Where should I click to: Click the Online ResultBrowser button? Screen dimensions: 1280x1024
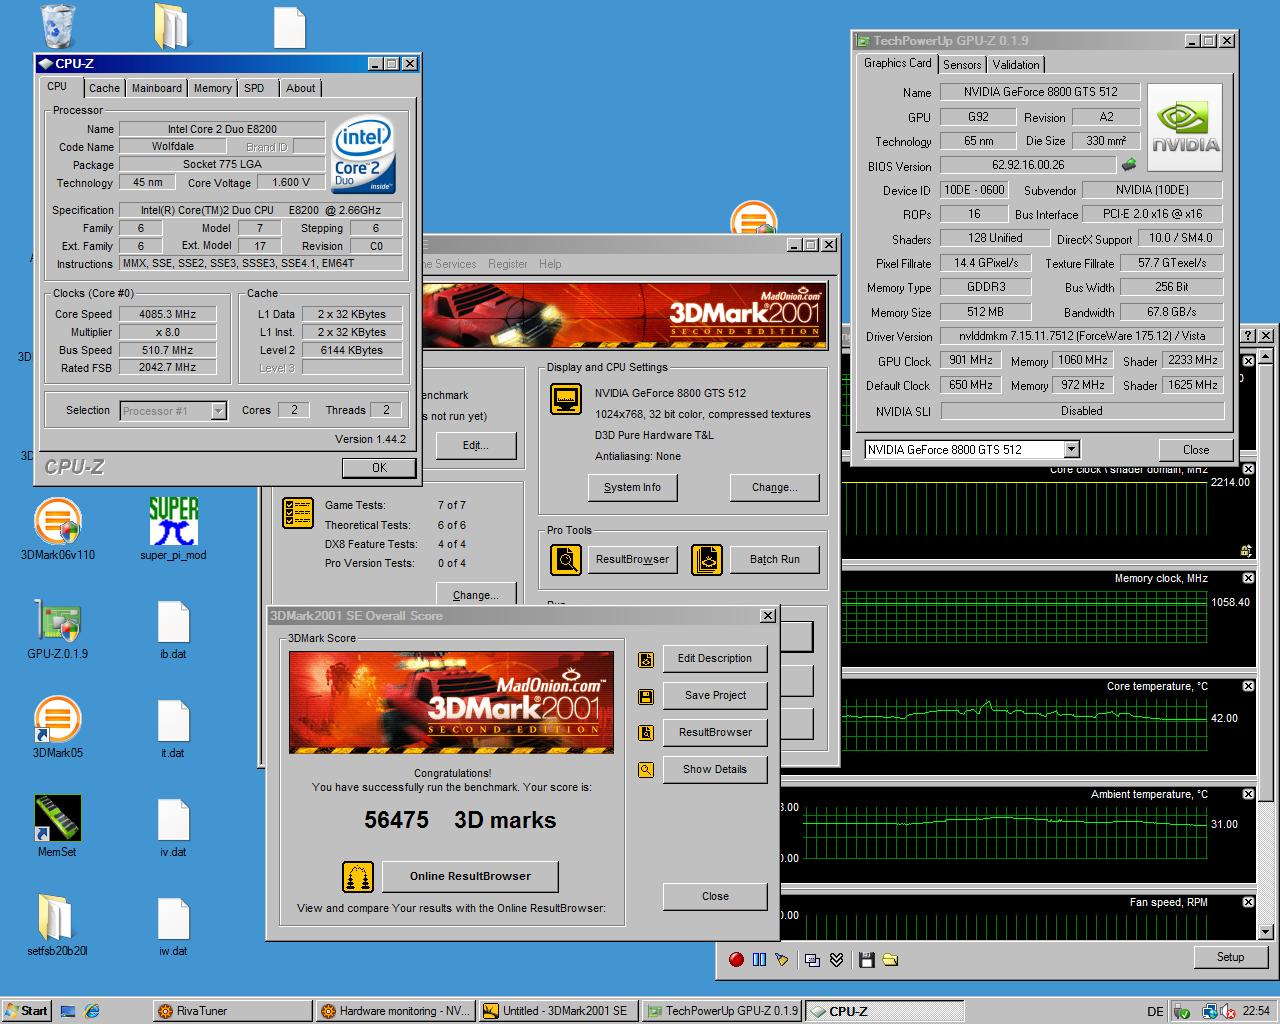(x=470, y=876)
